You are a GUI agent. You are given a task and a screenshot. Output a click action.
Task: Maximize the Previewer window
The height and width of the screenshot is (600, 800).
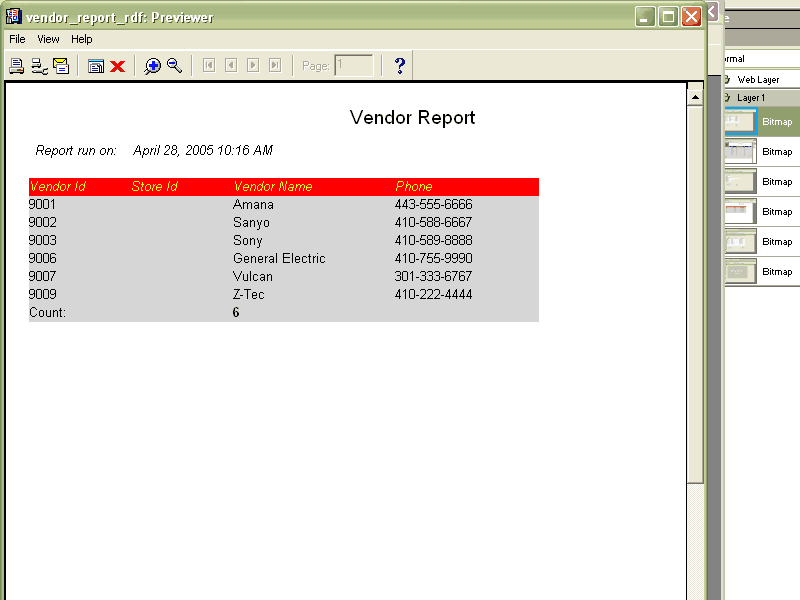coord(668,16)
